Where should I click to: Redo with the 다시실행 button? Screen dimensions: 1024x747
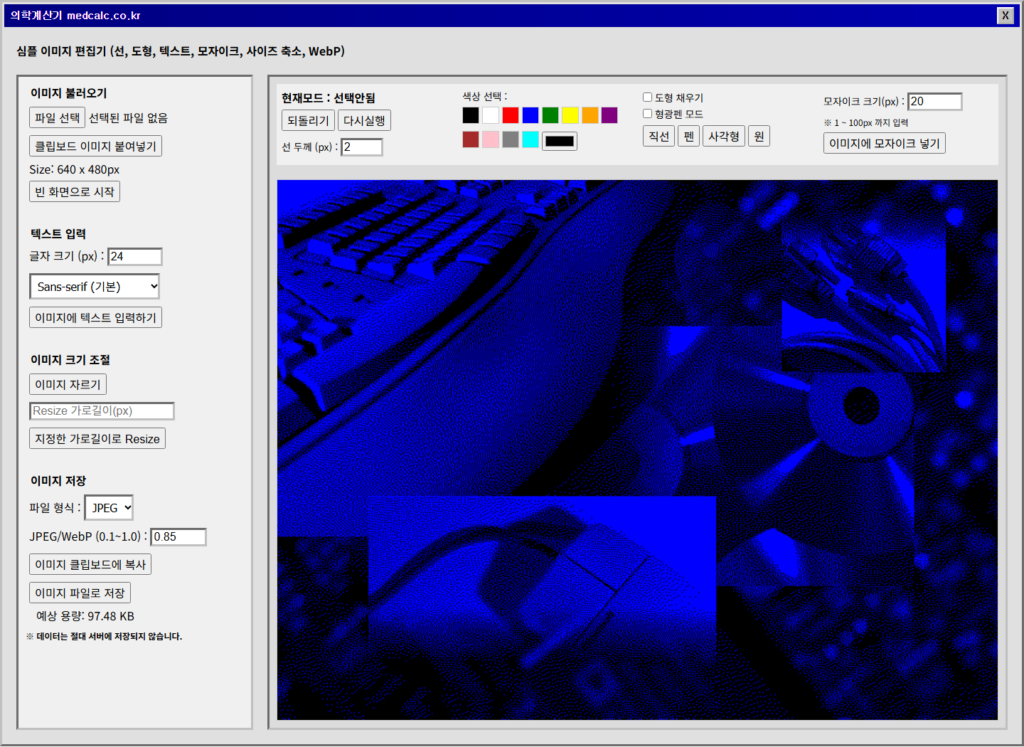pos(364,120)
